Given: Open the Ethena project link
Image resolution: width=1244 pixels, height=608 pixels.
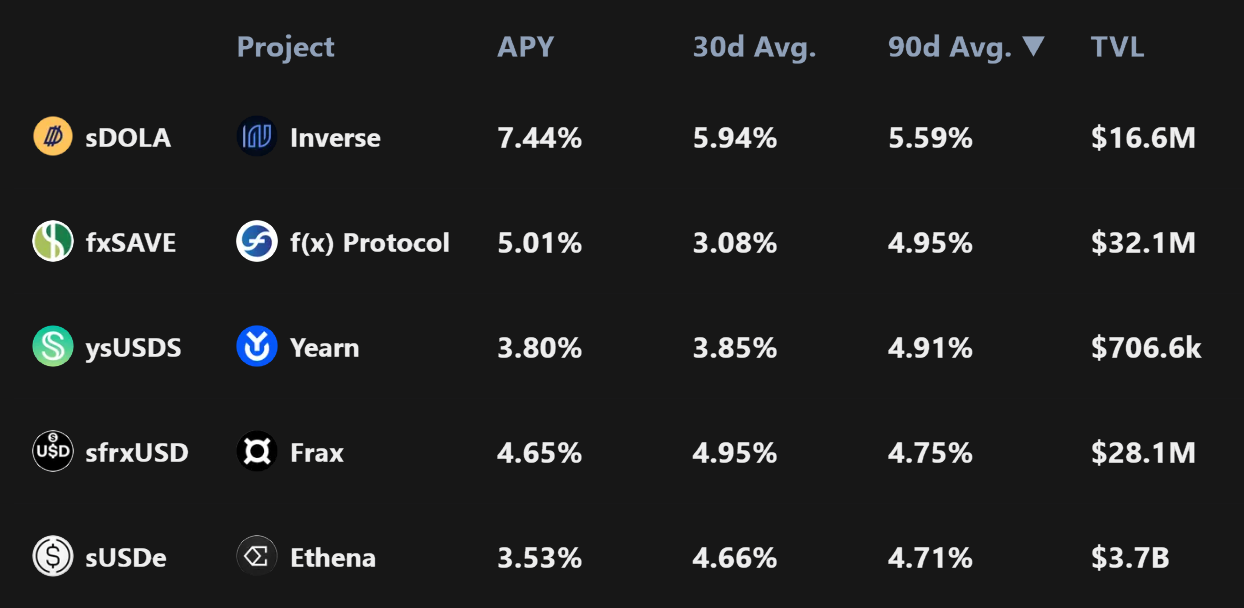Looking at the screenshot, I should click(333, 558).
